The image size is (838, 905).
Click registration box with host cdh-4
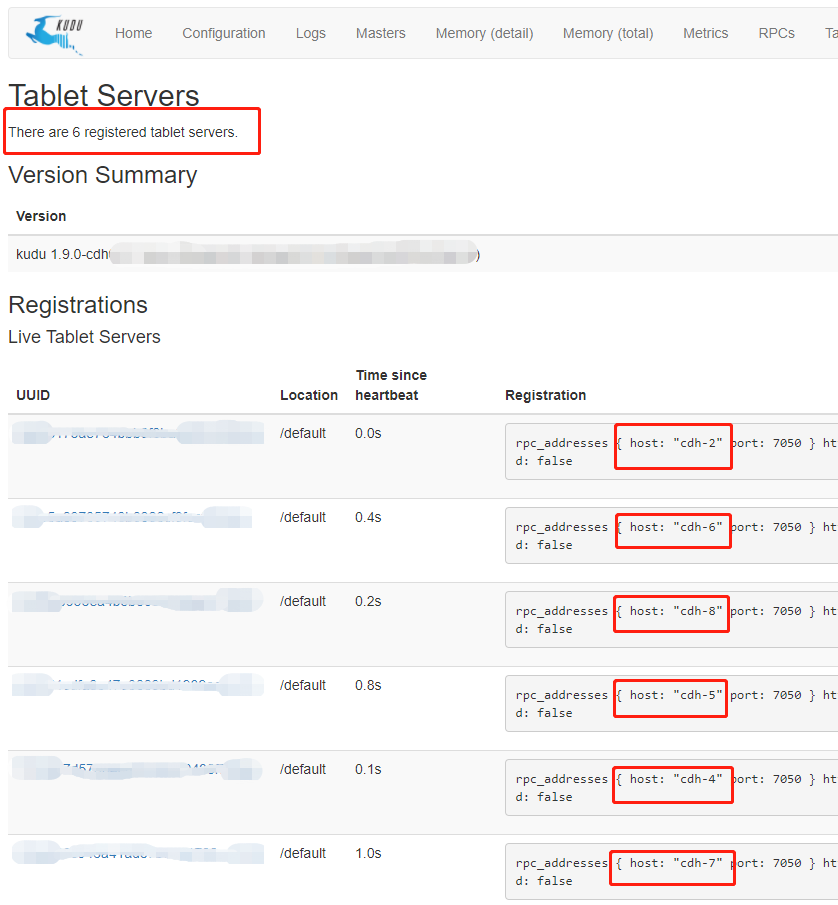tap(671, 788)
